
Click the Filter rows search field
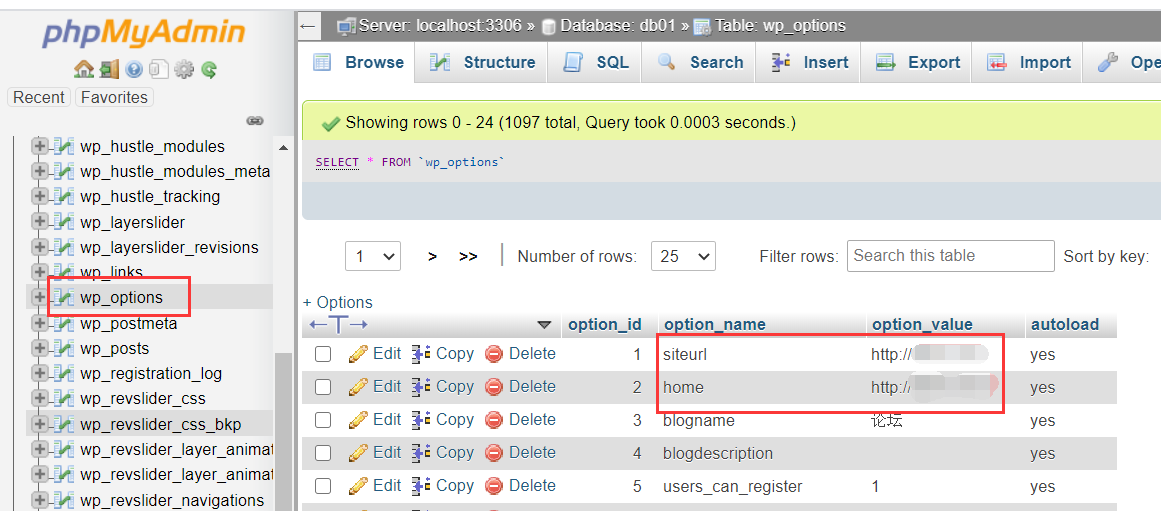(950, 256)
